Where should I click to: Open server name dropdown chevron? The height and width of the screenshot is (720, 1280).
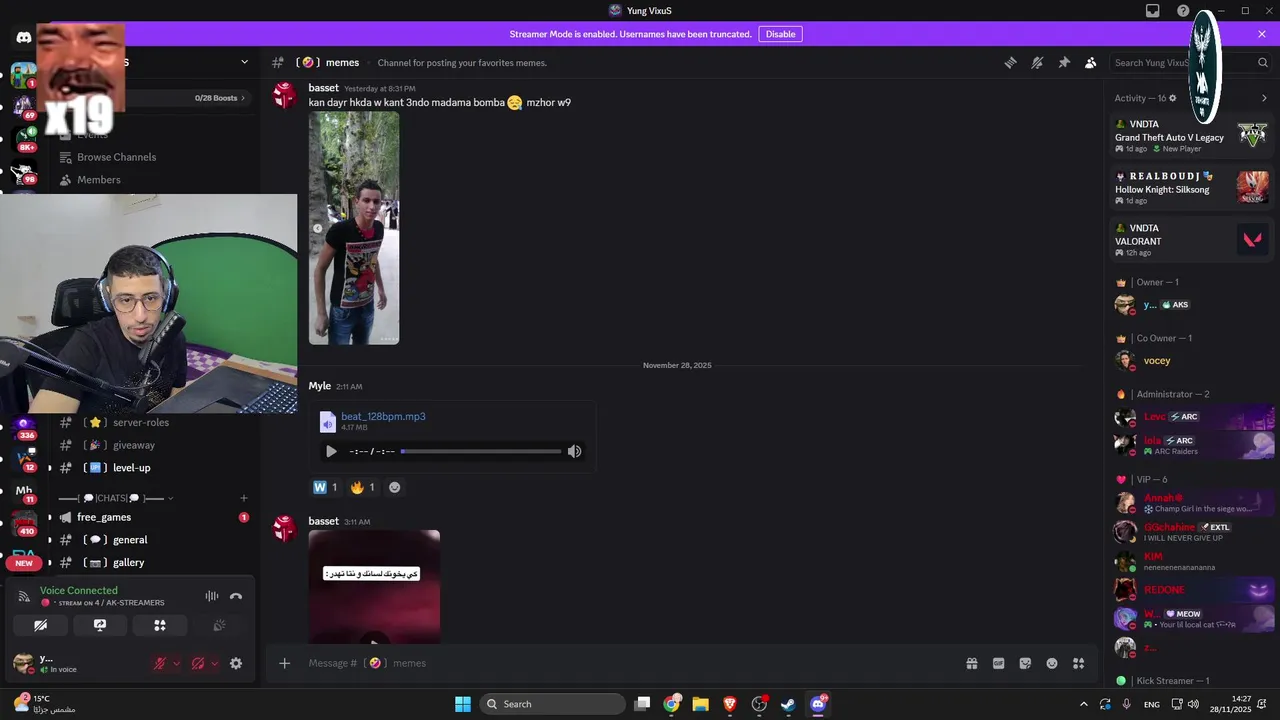point(244,62)
